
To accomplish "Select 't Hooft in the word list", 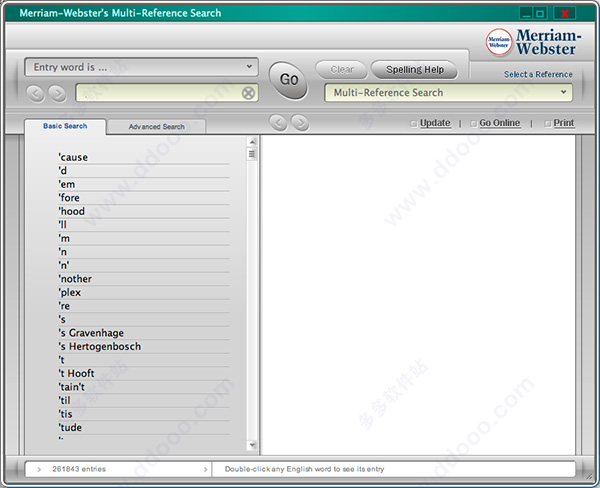I will tap(143, 374).
